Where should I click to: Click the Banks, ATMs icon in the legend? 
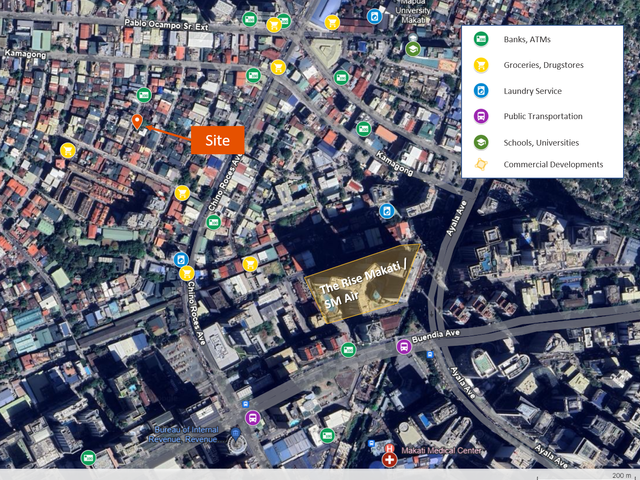481,39
